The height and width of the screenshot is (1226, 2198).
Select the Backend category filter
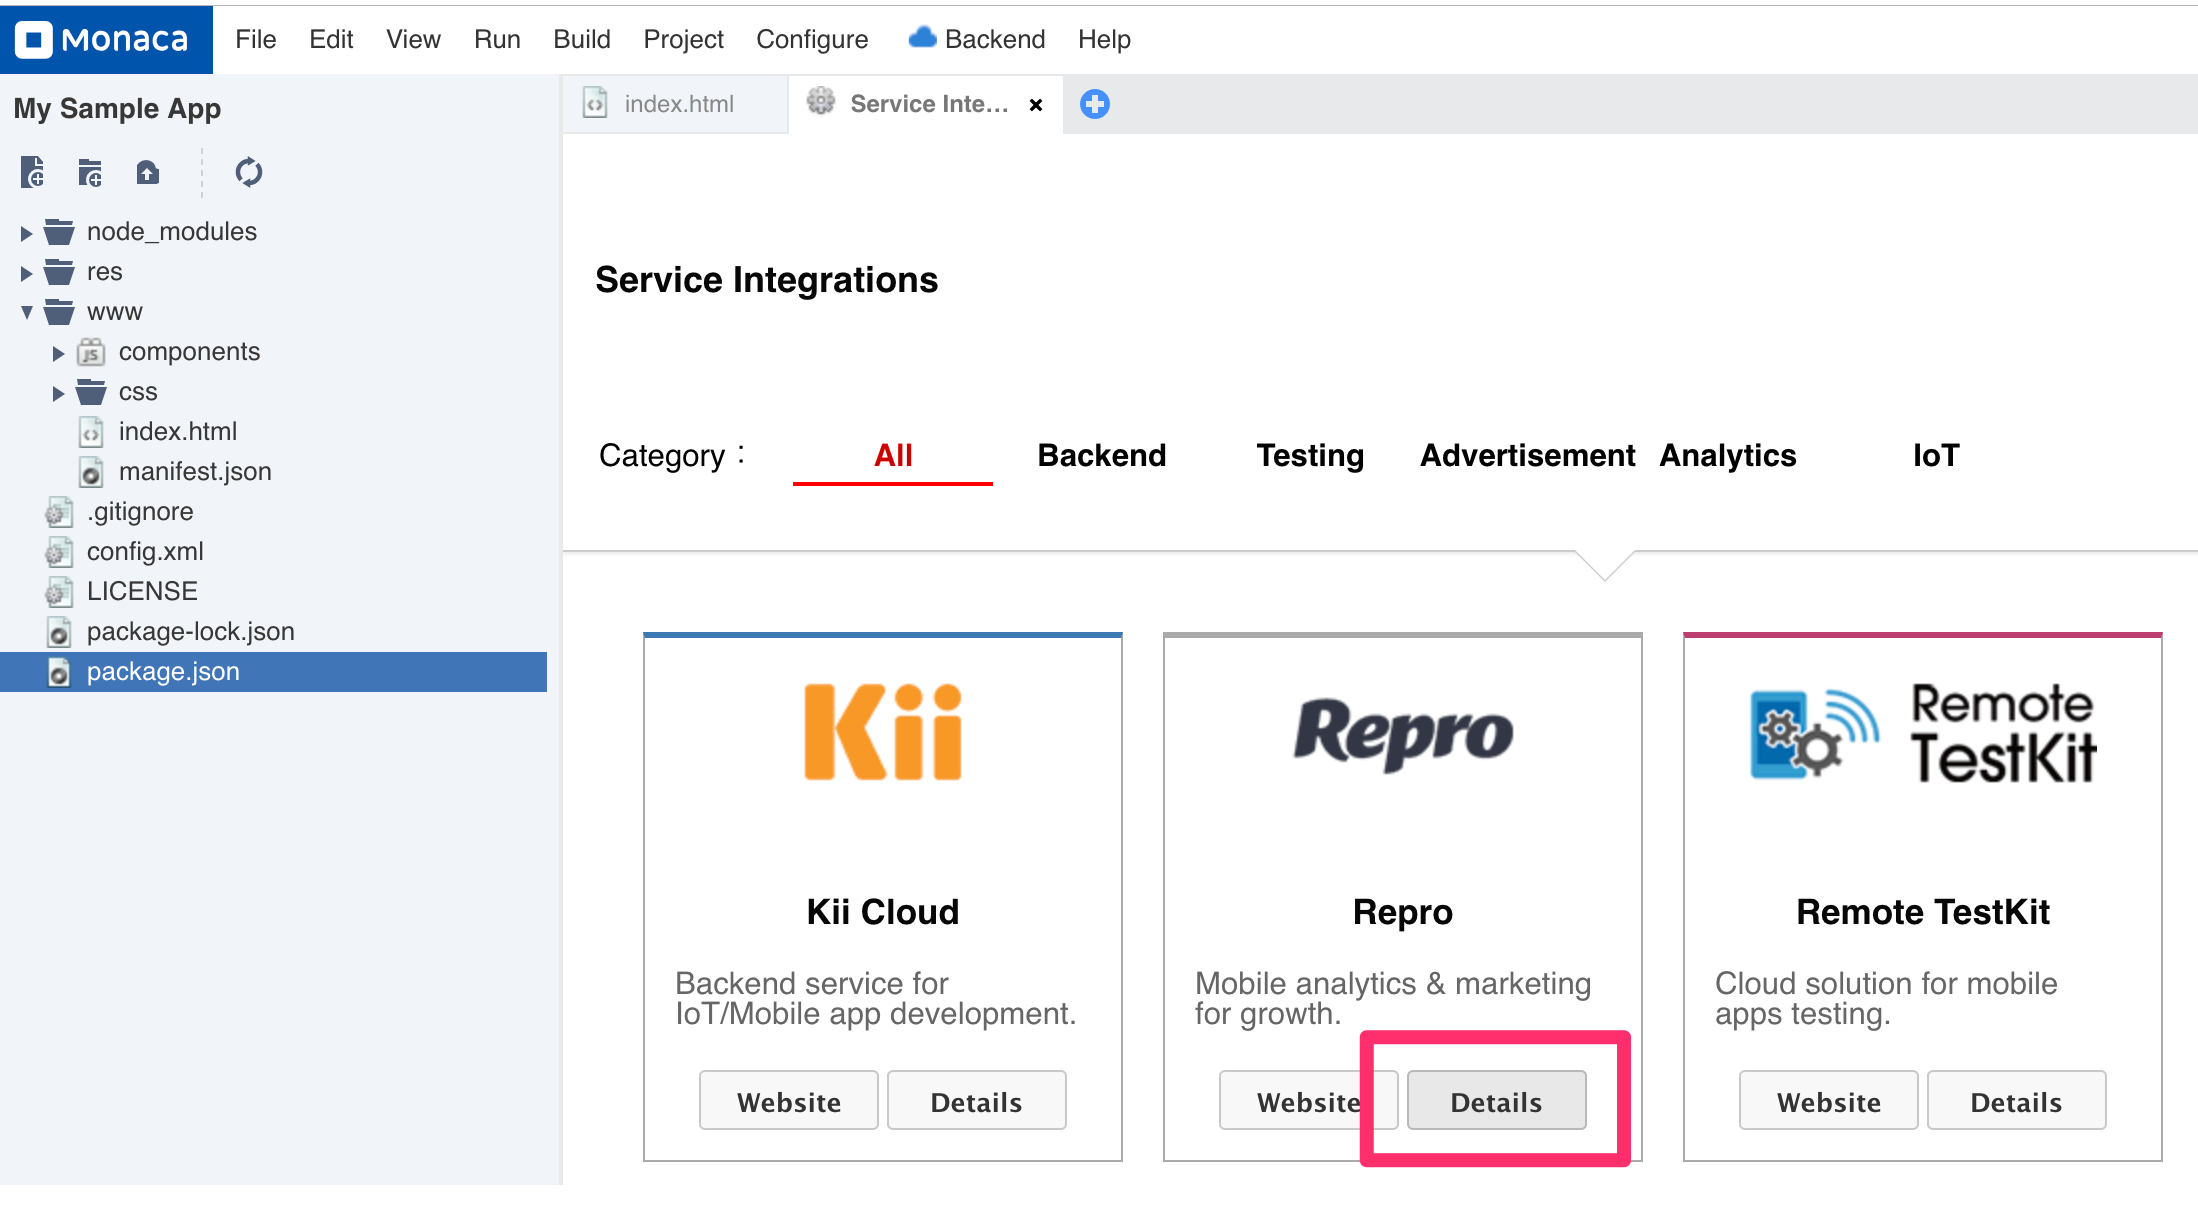tap(1101, 456)
